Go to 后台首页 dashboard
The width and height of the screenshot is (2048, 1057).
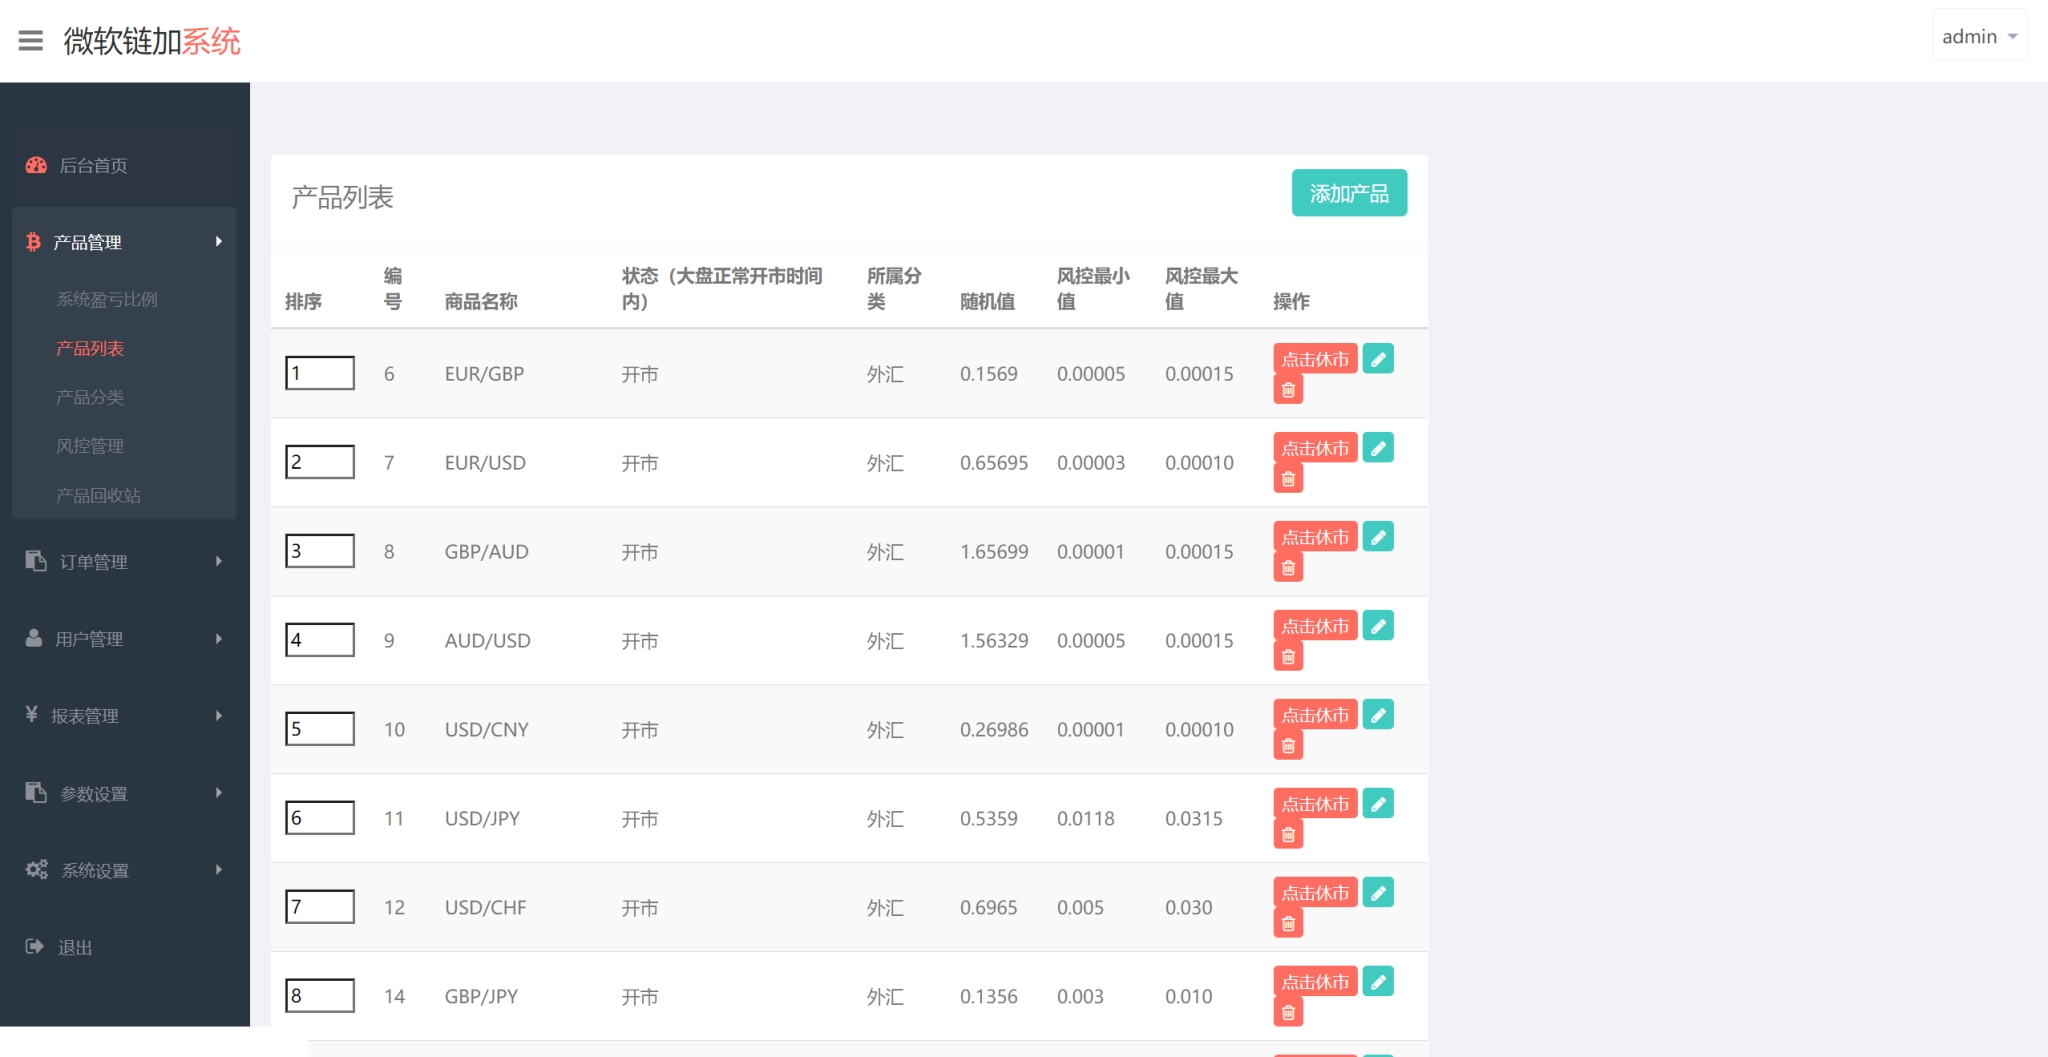tap(93, 166)
